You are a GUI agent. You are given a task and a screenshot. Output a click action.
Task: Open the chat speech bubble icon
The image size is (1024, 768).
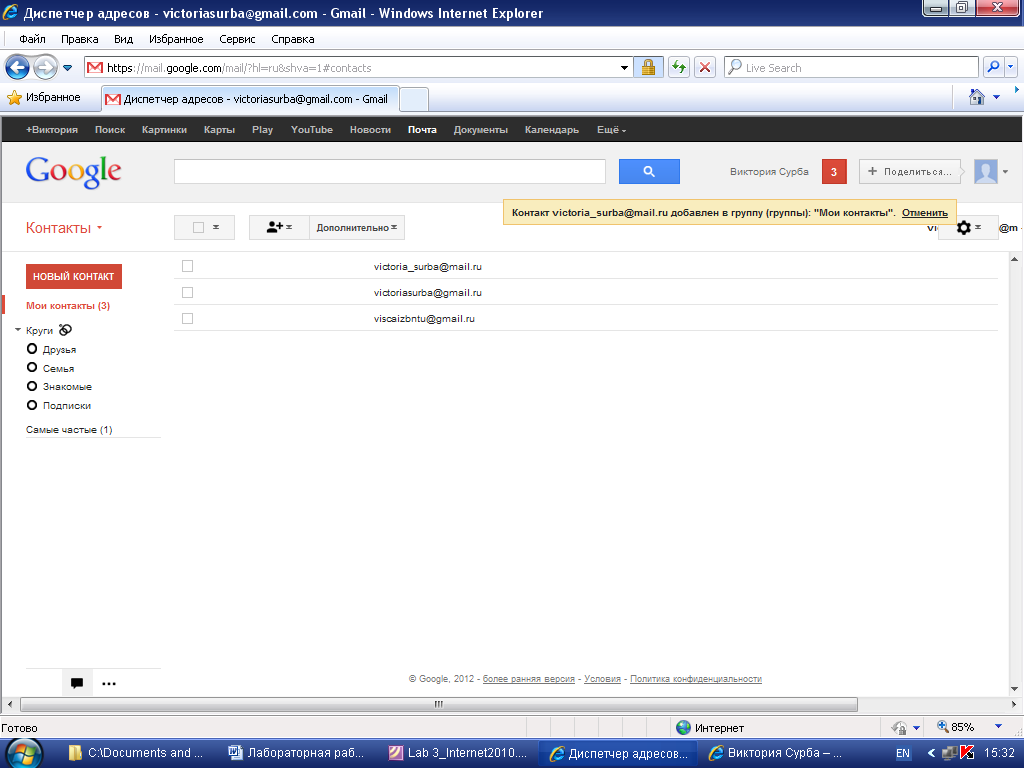click(x=77, y=683)
